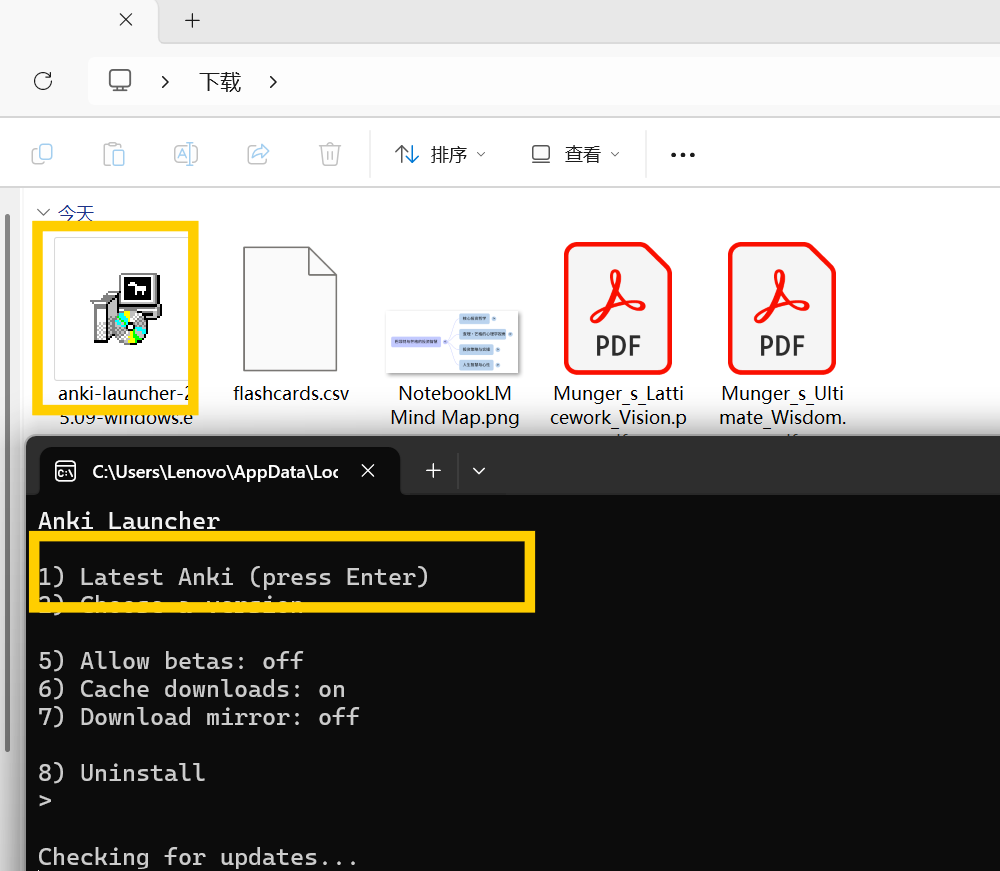Open the 排序 sort dropdown

click(x=440, y=154)
